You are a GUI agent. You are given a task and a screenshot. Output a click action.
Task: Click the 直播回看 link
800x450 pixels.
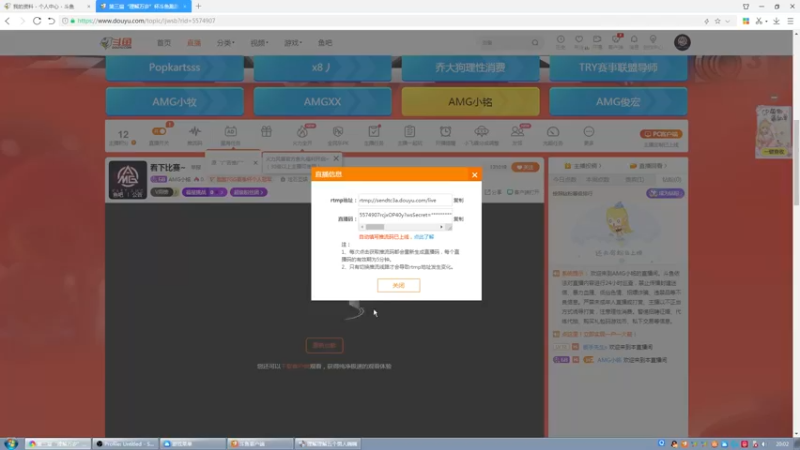648,166
